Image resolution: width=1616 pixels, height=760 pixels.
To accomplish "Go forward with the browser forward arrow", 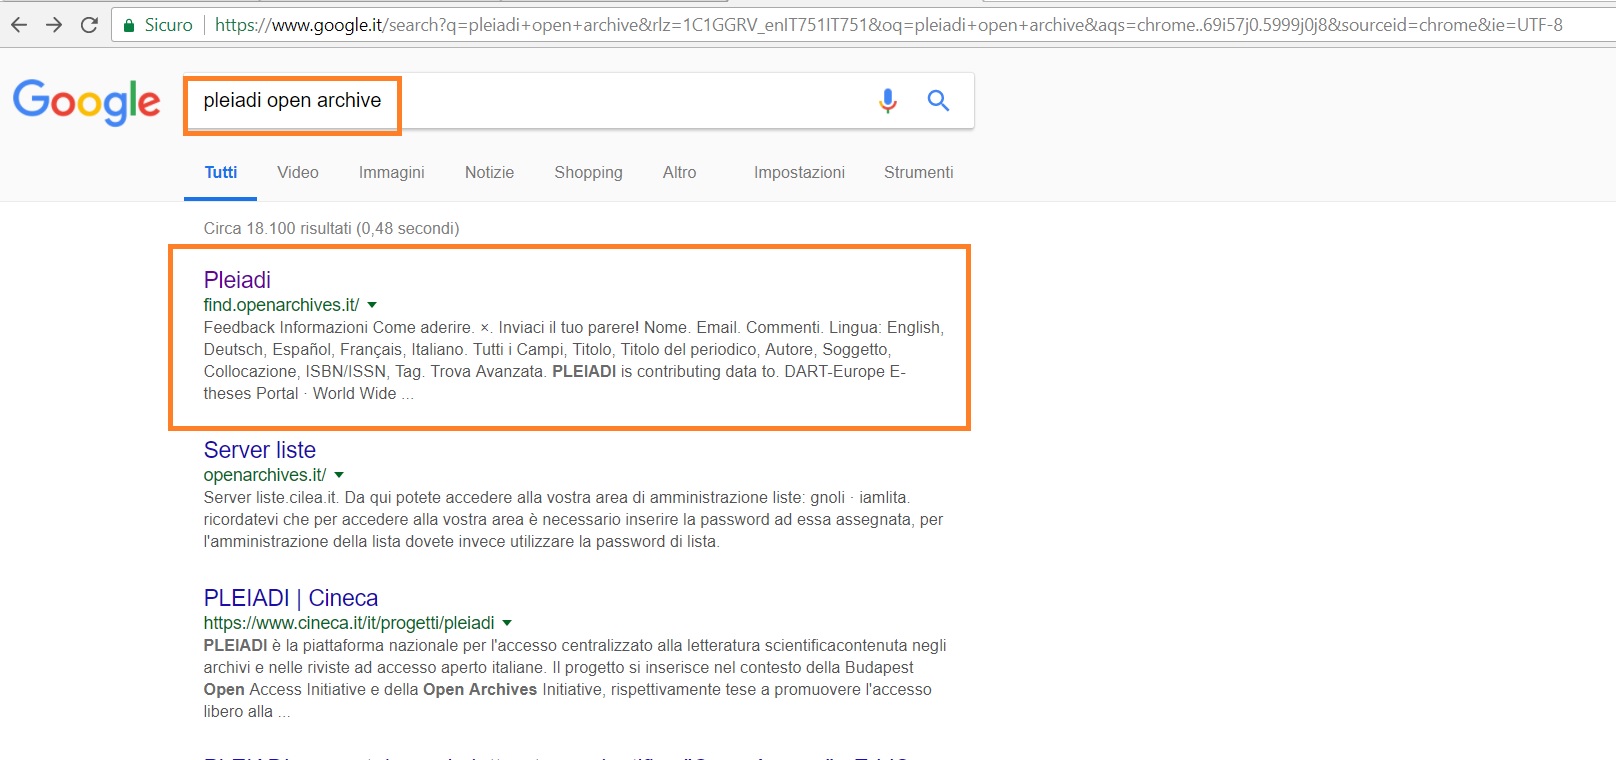I will (54, 25).
